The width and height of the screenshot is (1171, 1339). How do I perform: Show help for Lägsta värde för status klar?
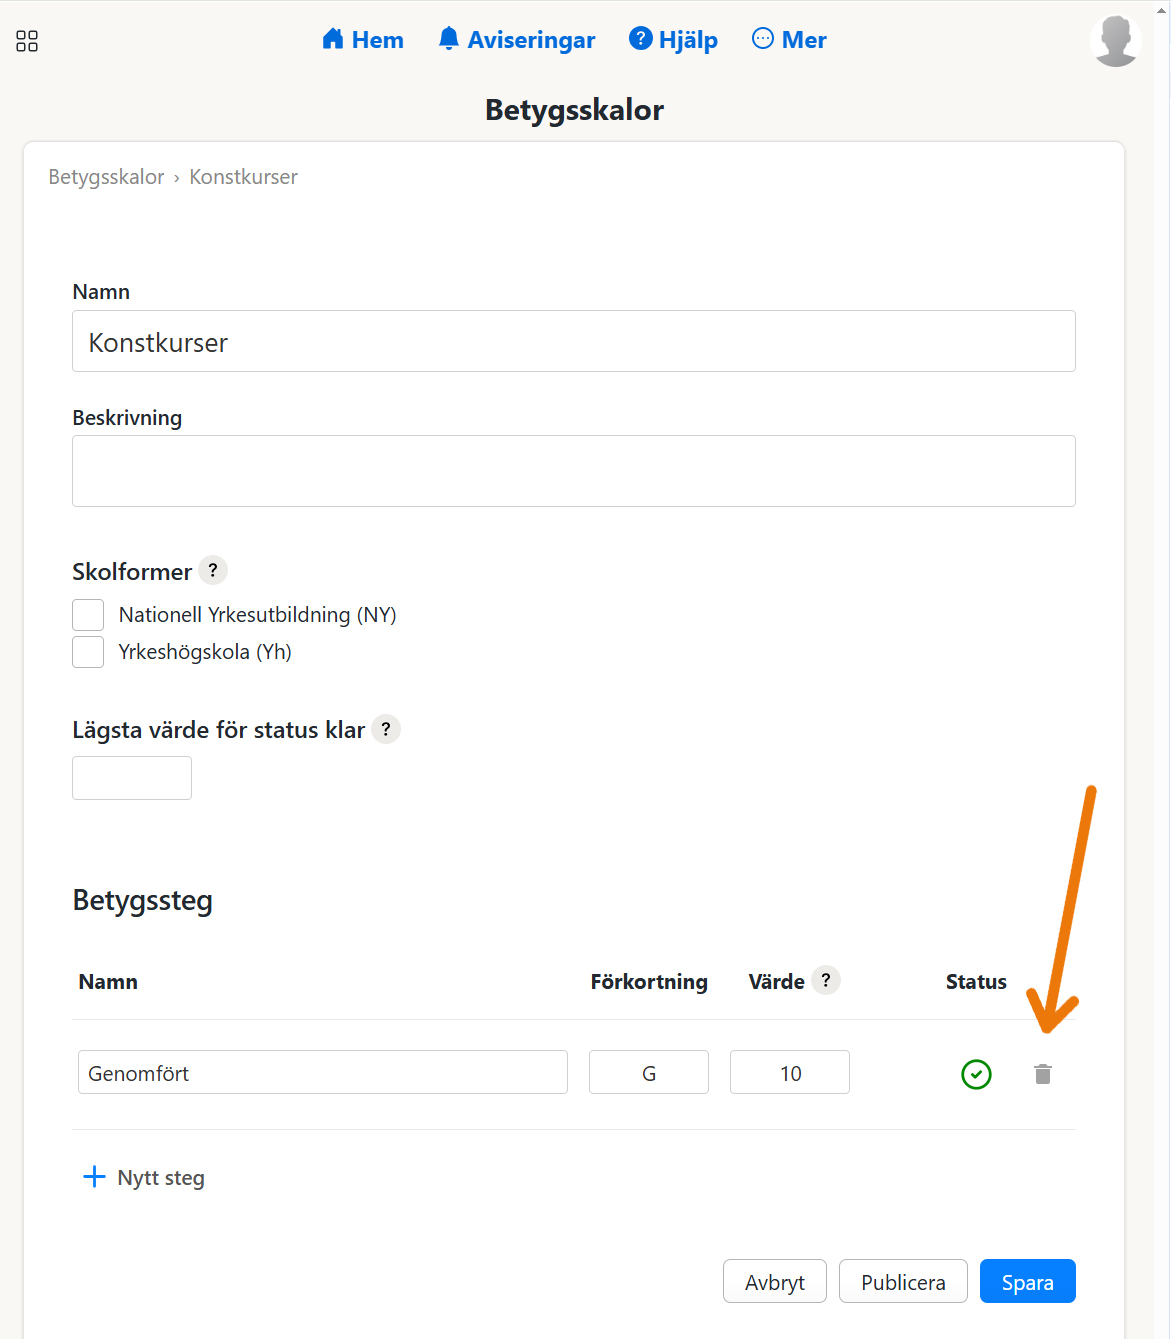click(386, 729)
